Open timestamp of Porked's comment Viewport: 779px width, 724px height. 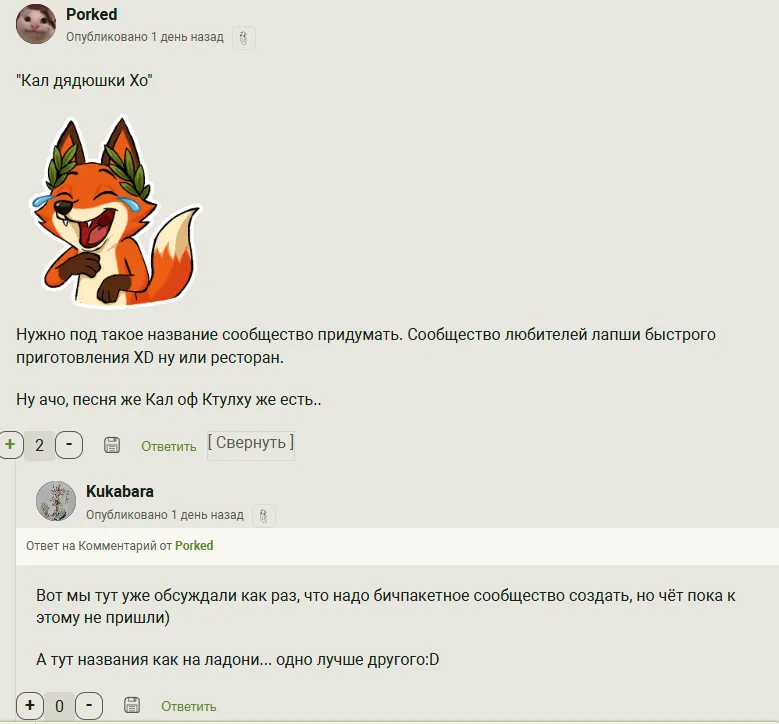[x=145, y=37]
